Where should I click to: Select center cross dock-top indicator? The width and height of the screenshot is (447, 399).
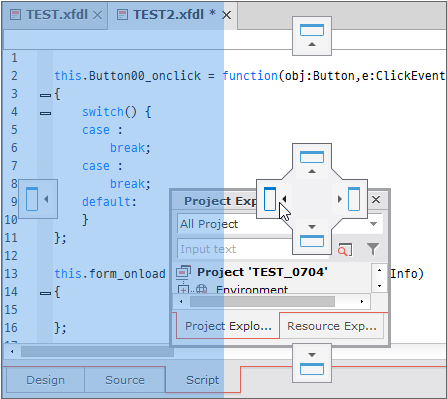(312, 162)
